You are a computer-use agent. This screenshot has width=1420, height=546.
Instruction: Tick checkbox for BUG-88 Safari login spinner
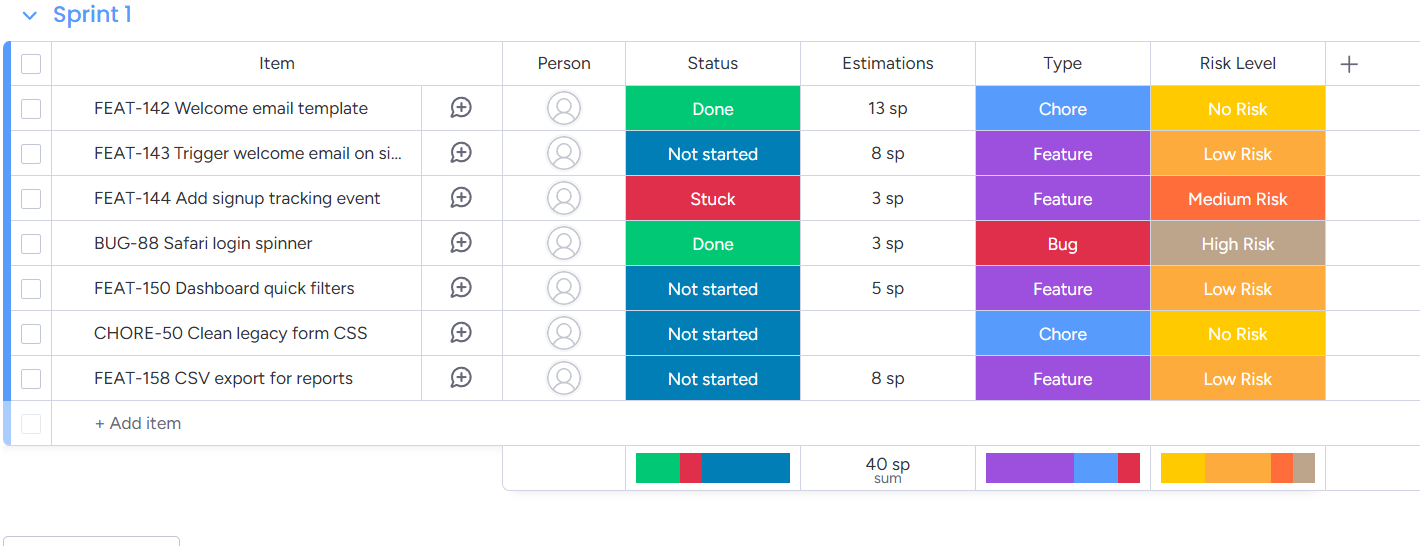[31, 243]
